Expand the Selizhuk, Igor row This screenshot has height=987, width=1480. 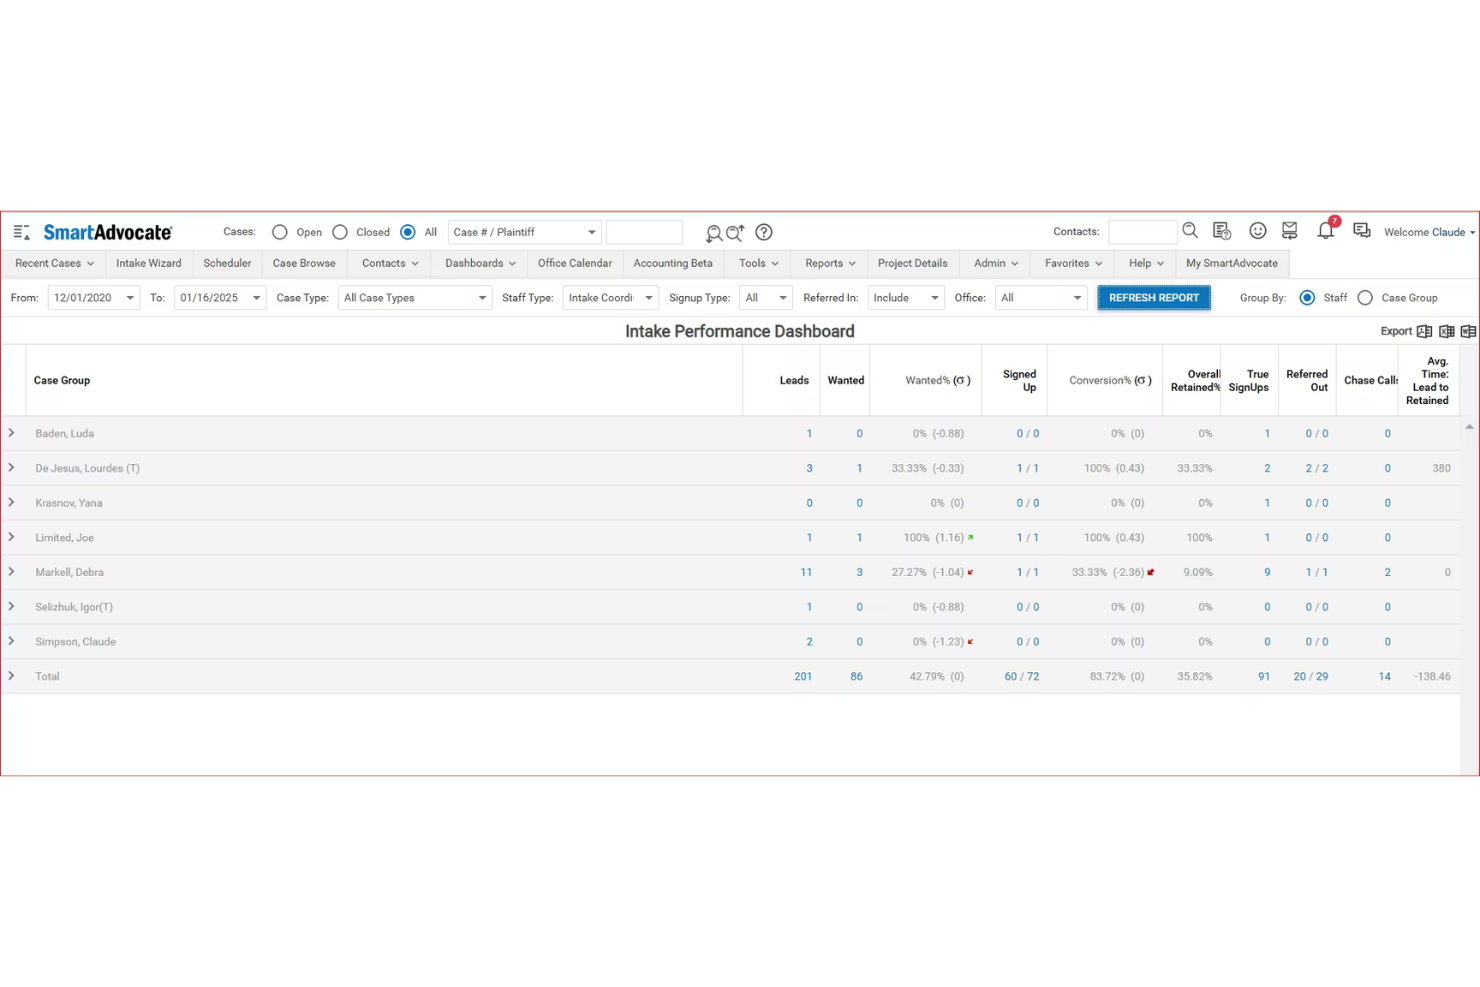point(11,606)
